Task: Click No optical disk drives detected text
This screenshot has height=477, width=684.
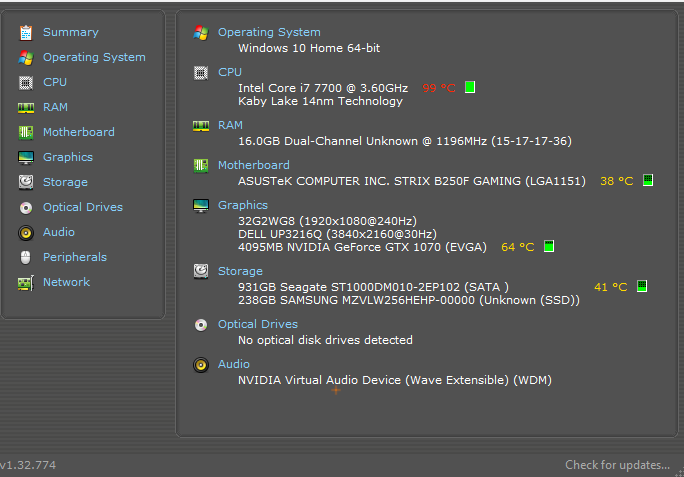Action: coord(325,340)
